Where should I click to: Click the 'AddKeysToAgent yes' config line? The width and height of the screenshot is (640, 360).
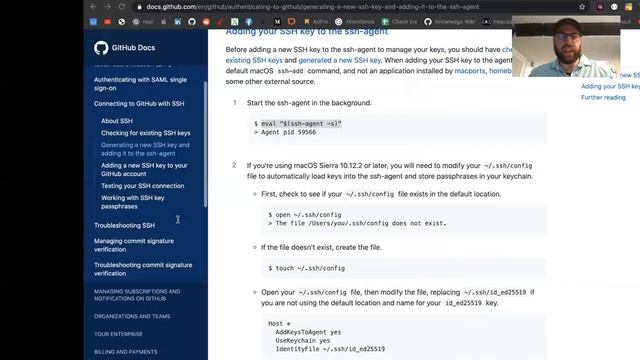coord(308,332)
